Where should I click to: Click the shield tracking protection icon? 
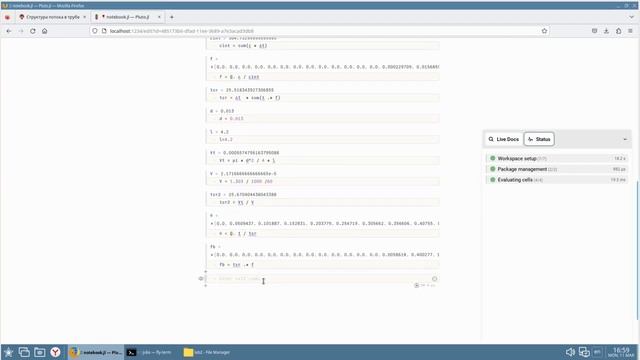tap(95, 31)
